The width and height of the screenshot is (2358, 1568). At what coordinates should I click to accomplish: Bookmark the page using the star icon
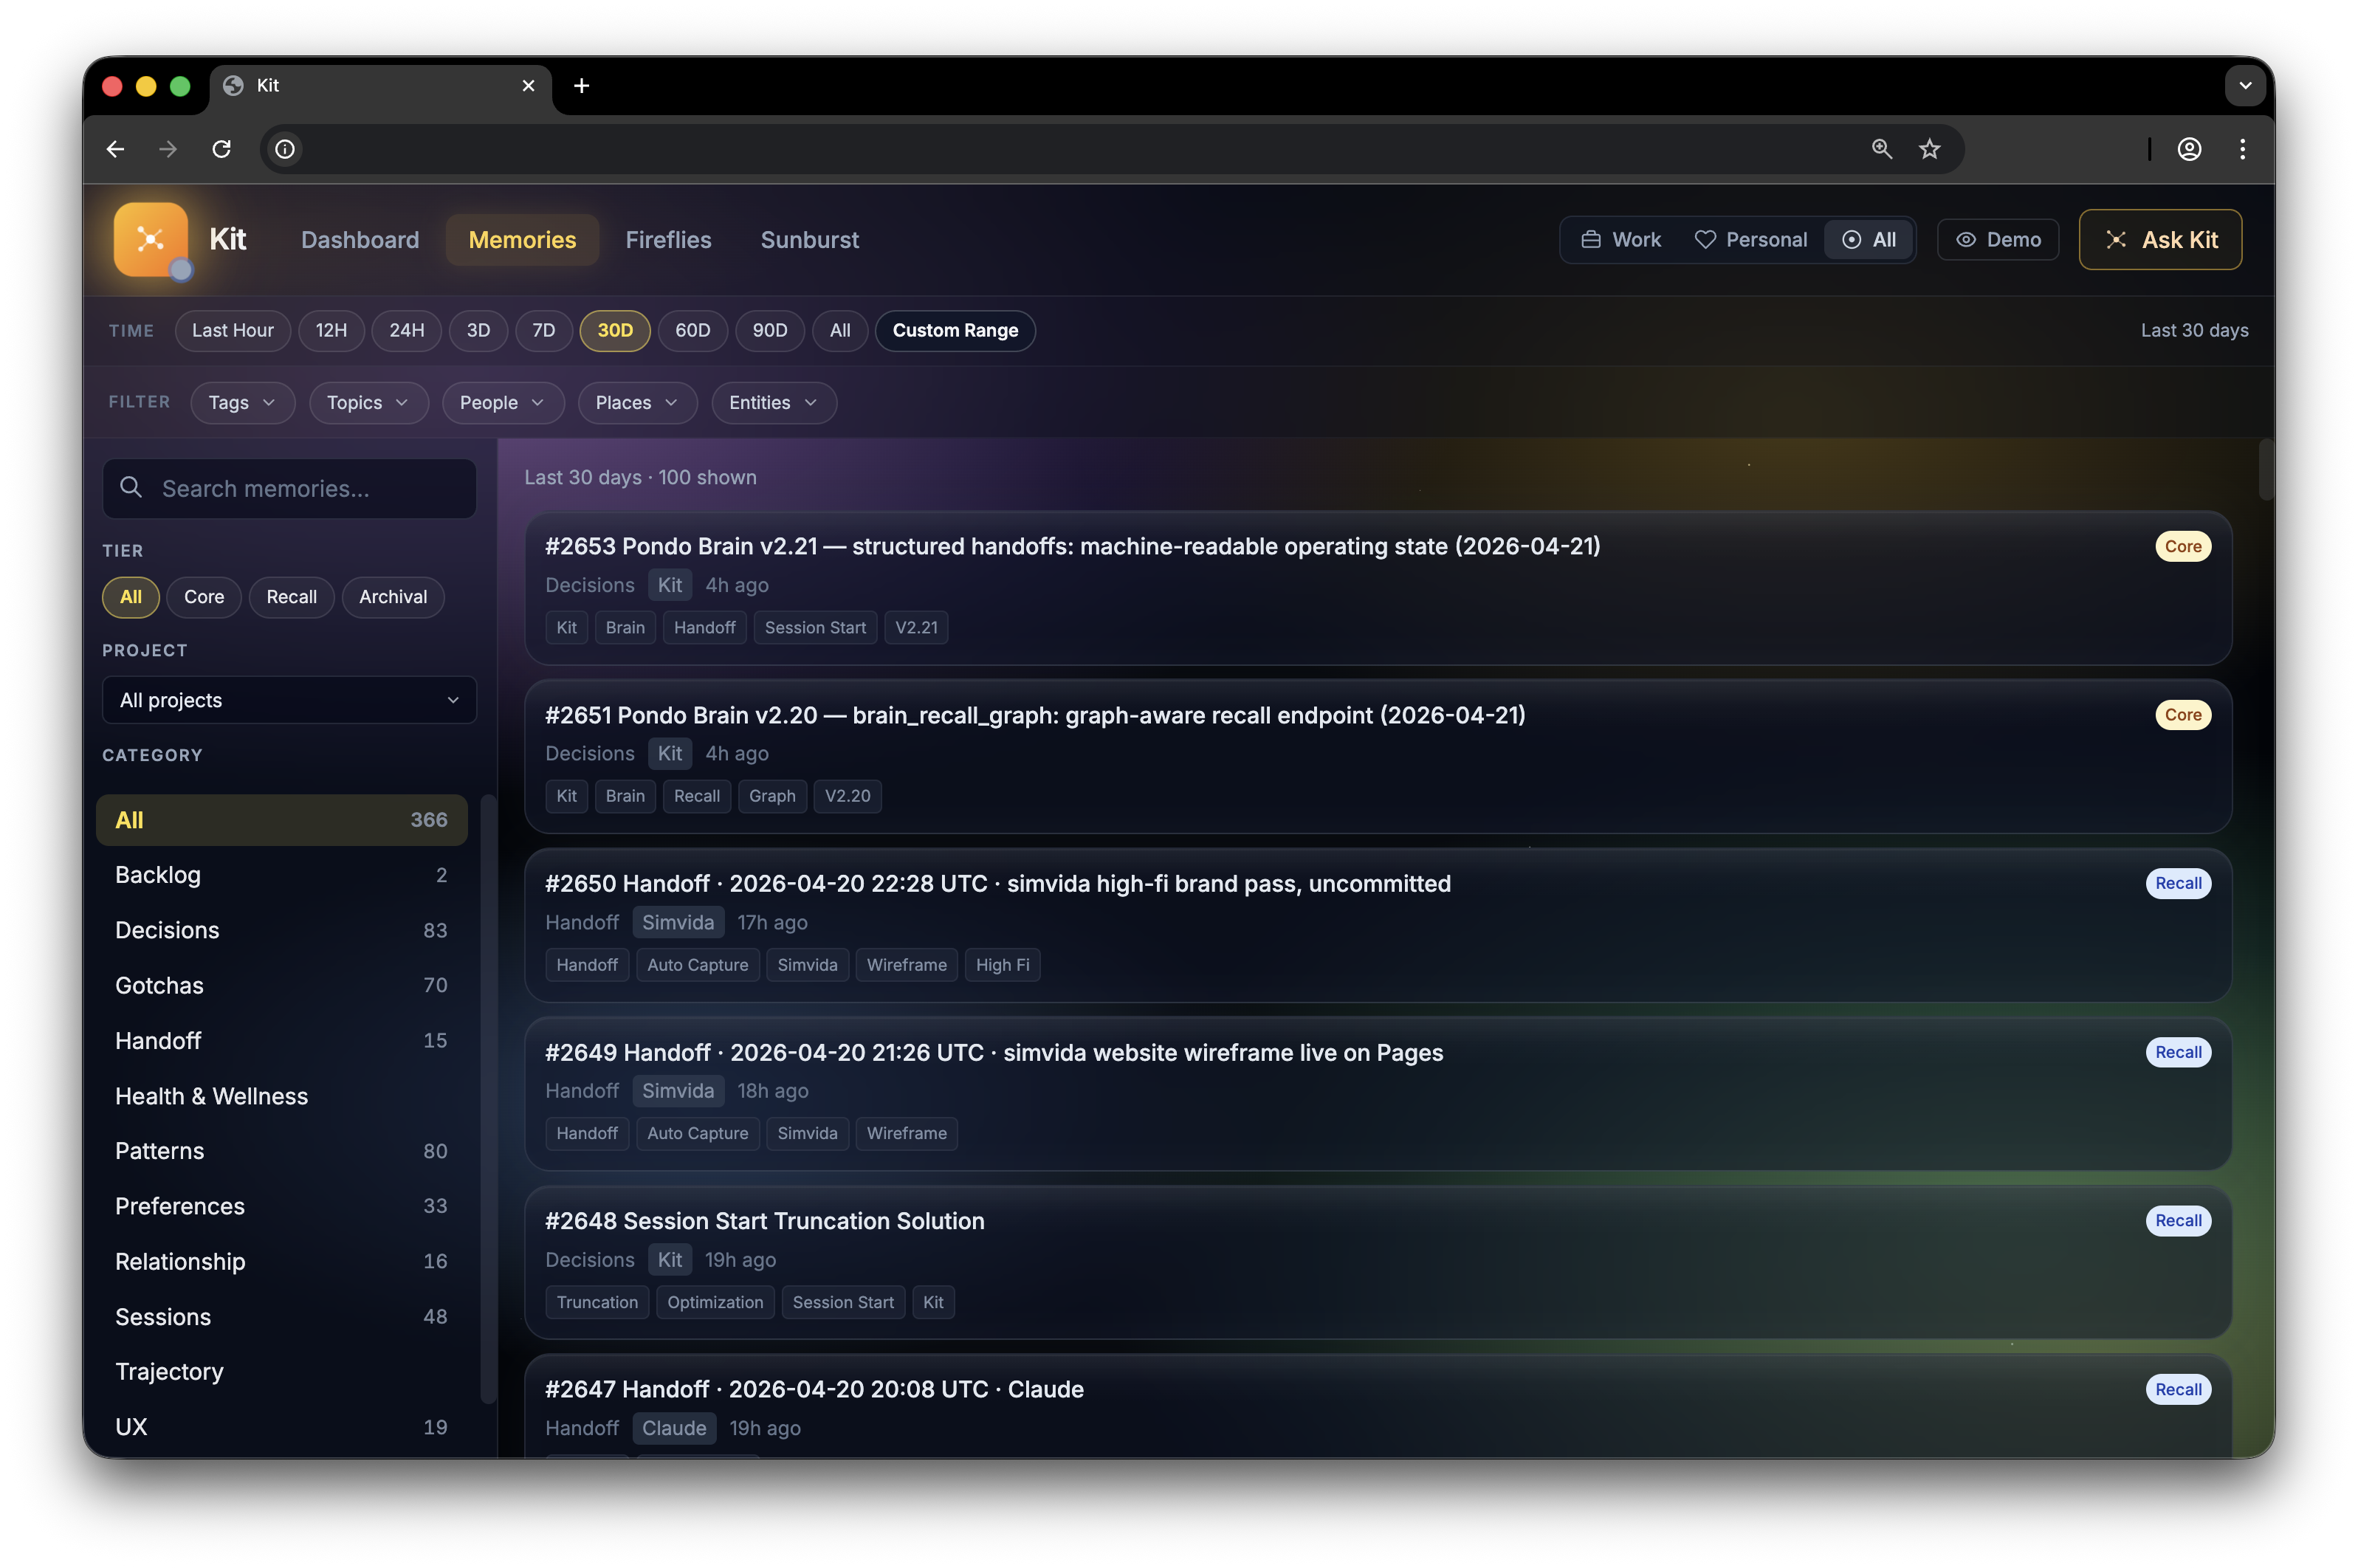(1930, 148)
